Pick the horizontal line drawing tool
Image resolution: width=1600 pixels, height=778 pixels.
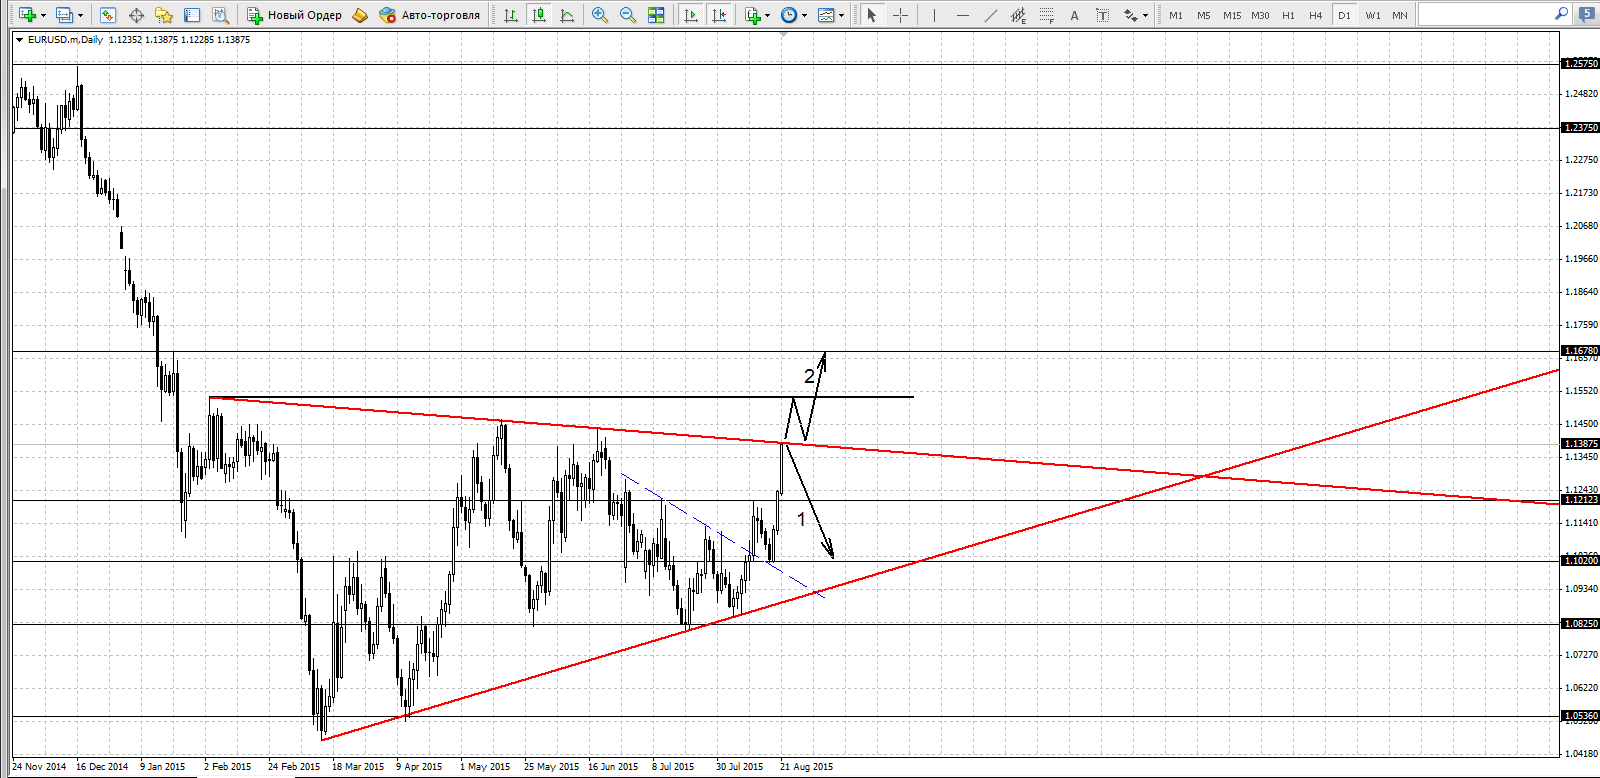[x=962, y=15]
